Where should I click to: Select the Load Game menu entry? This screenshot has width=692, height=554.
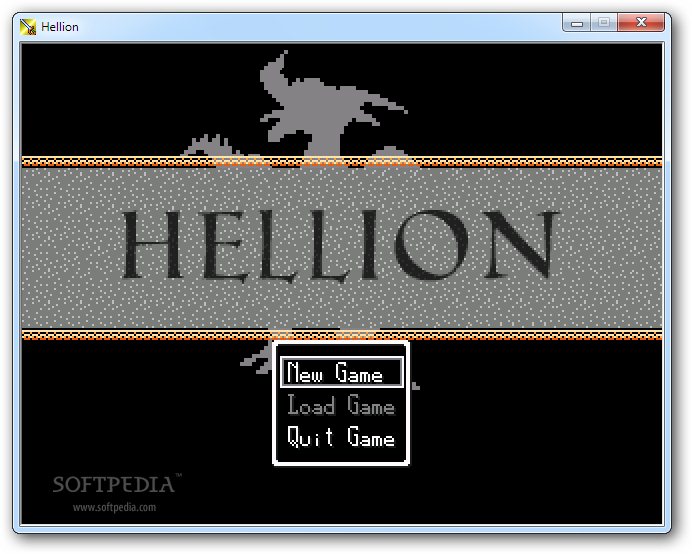[x=341, y=405]
